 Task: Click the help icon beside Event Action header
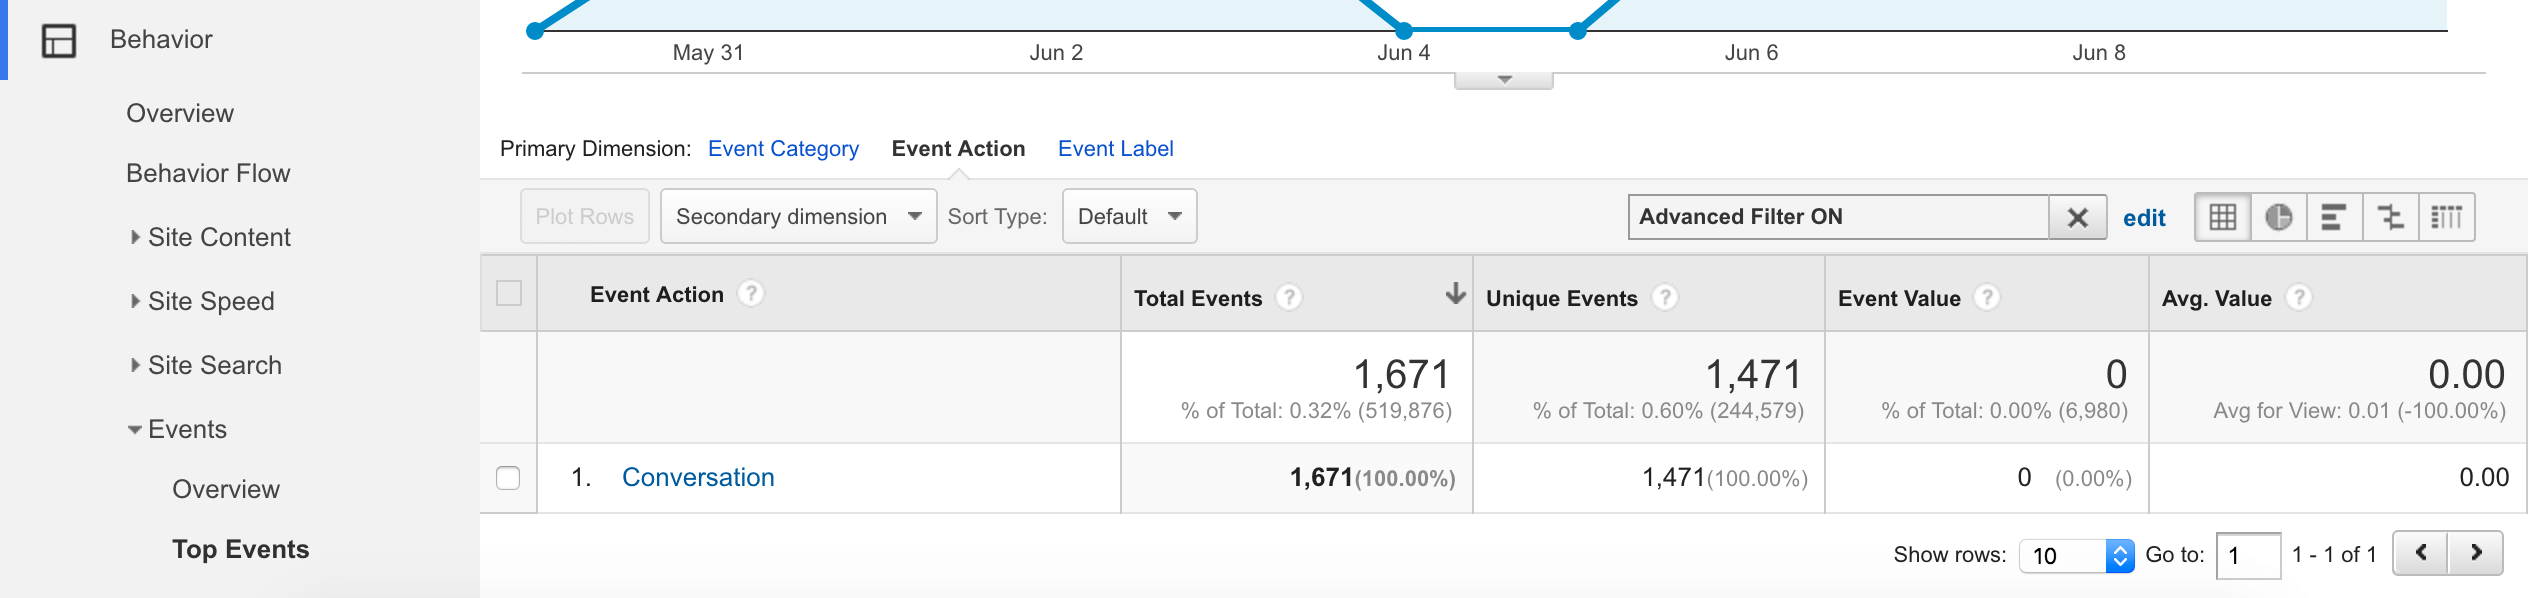coord(750,293)
